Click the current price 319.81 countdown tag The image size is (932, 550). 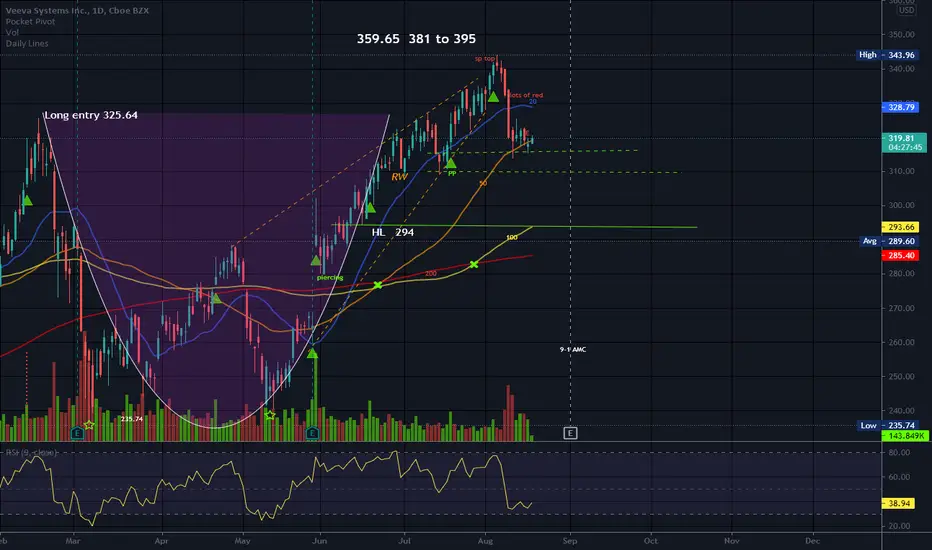pyautogui.click(x=904, y=143)
